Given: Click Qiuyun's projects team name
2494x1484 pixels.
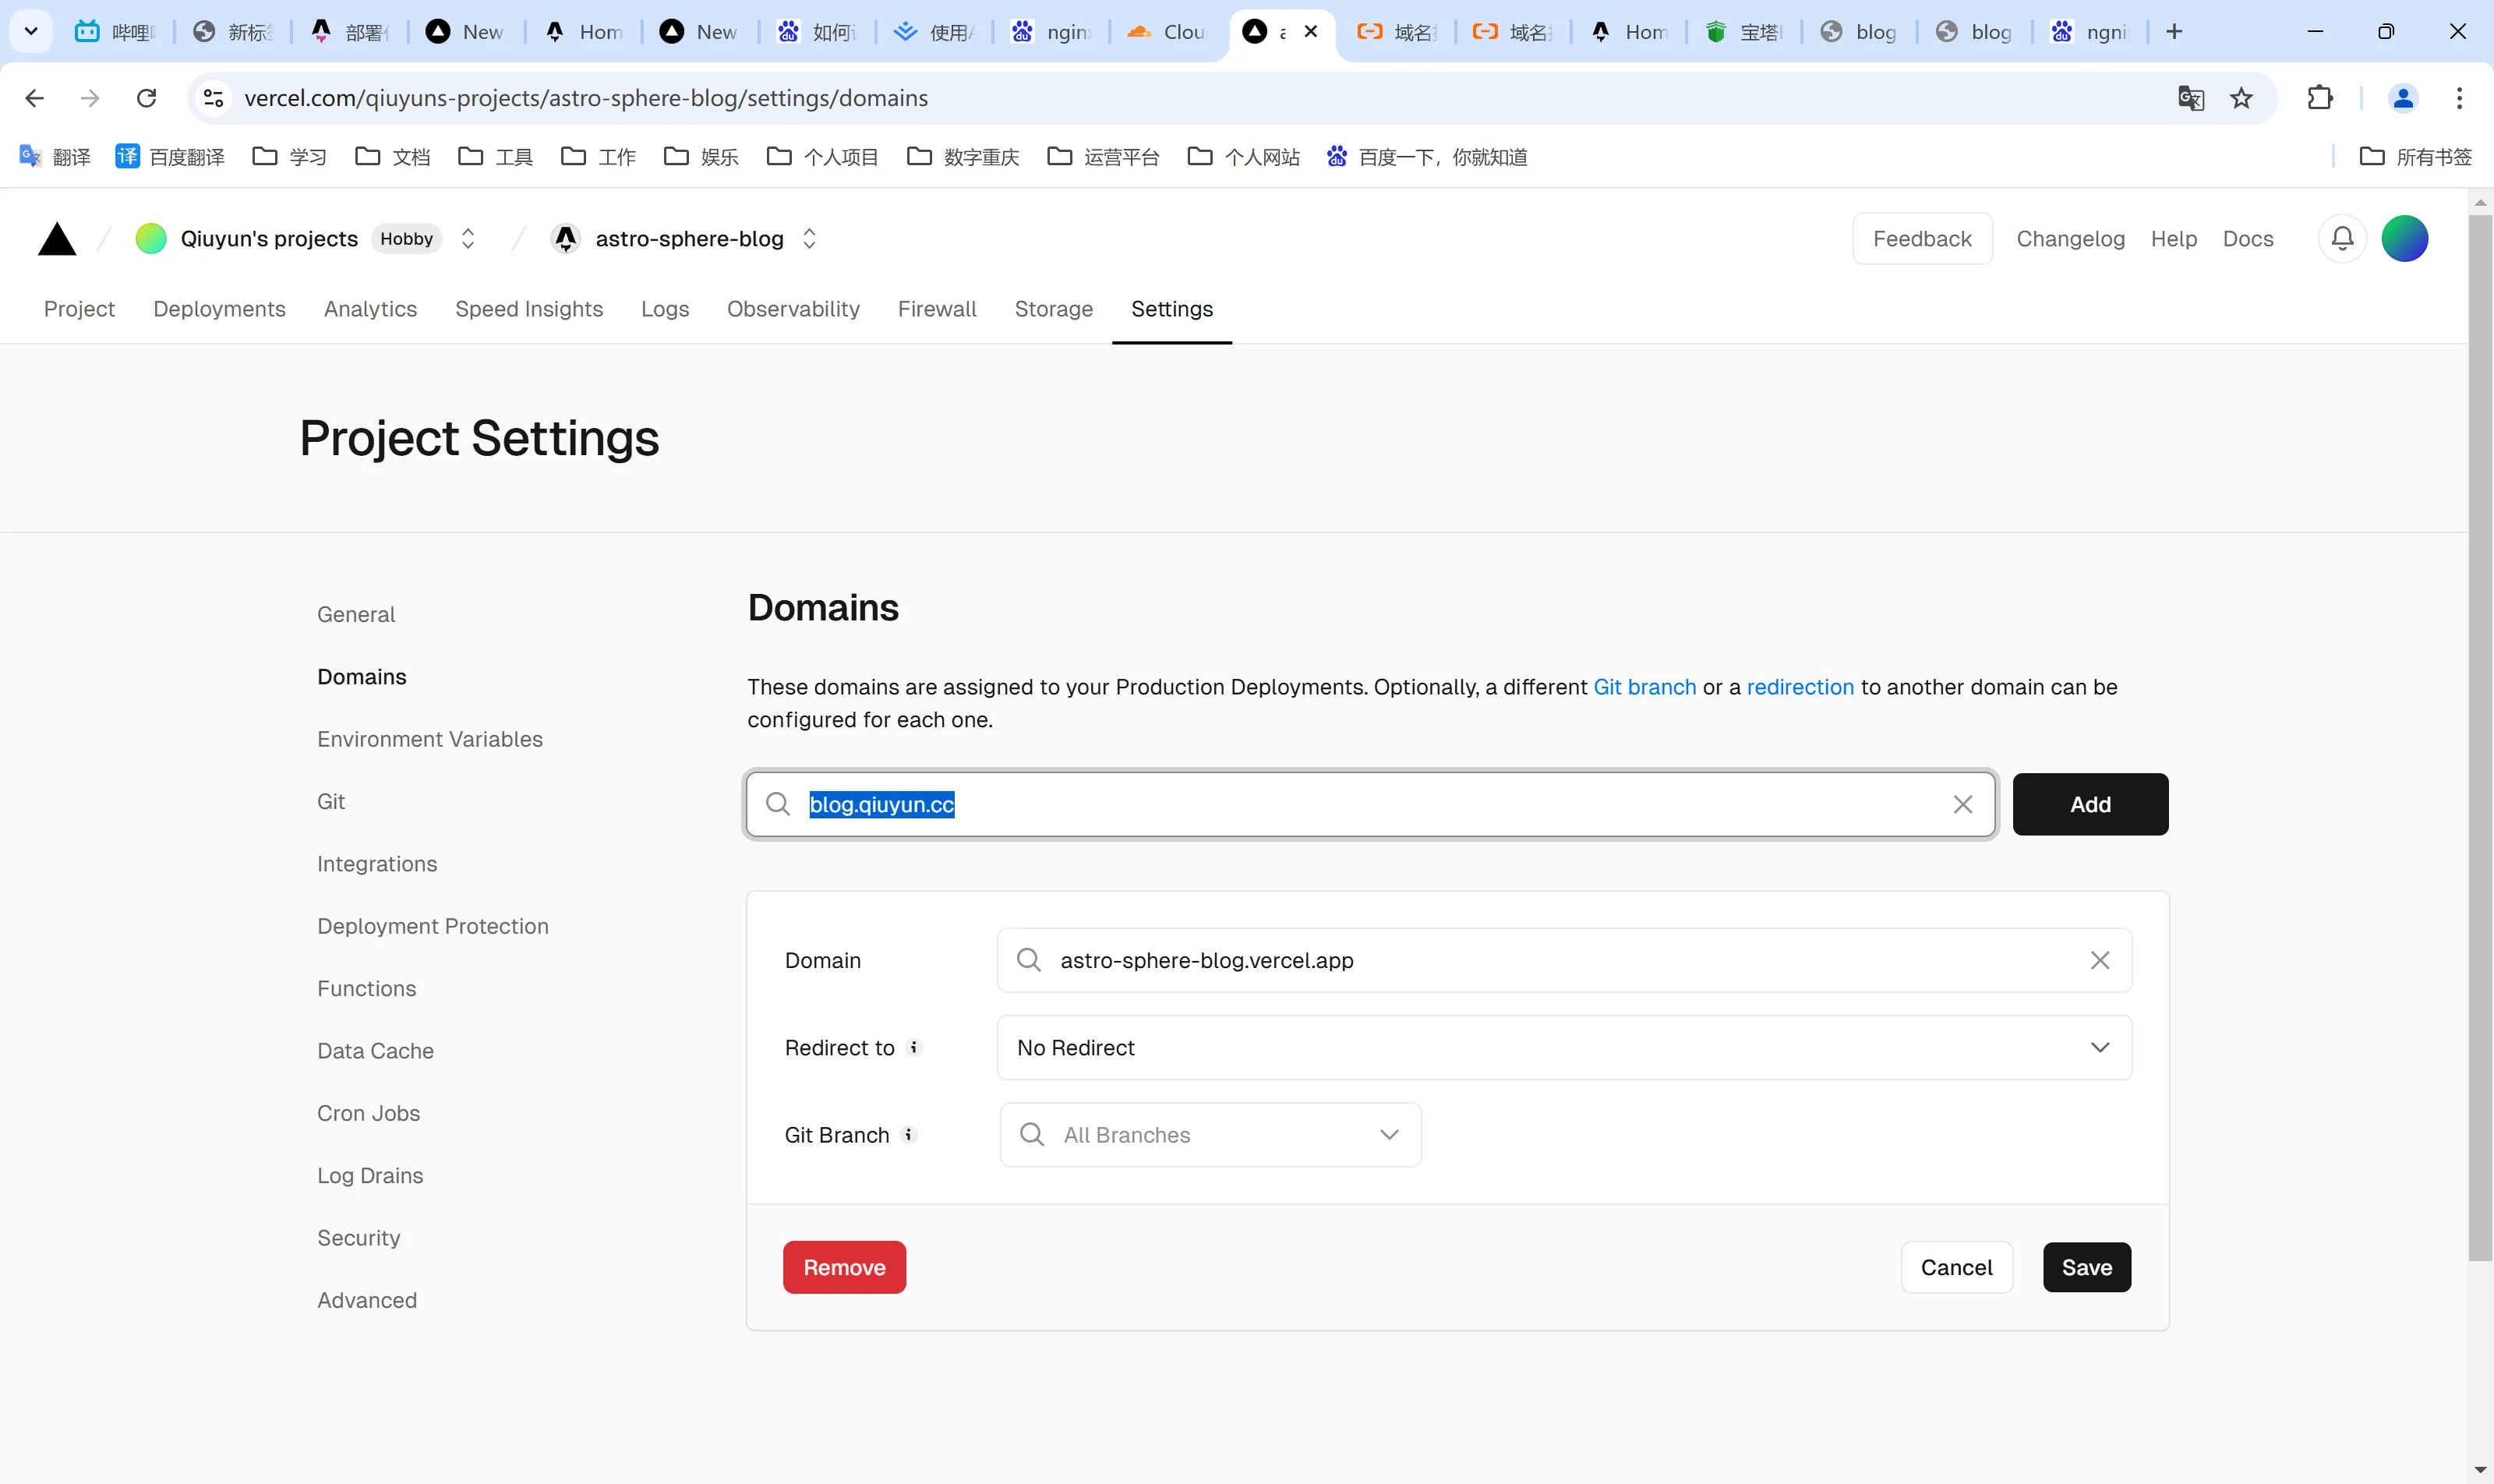Looking at the screenshot, I should pos(269,239).
